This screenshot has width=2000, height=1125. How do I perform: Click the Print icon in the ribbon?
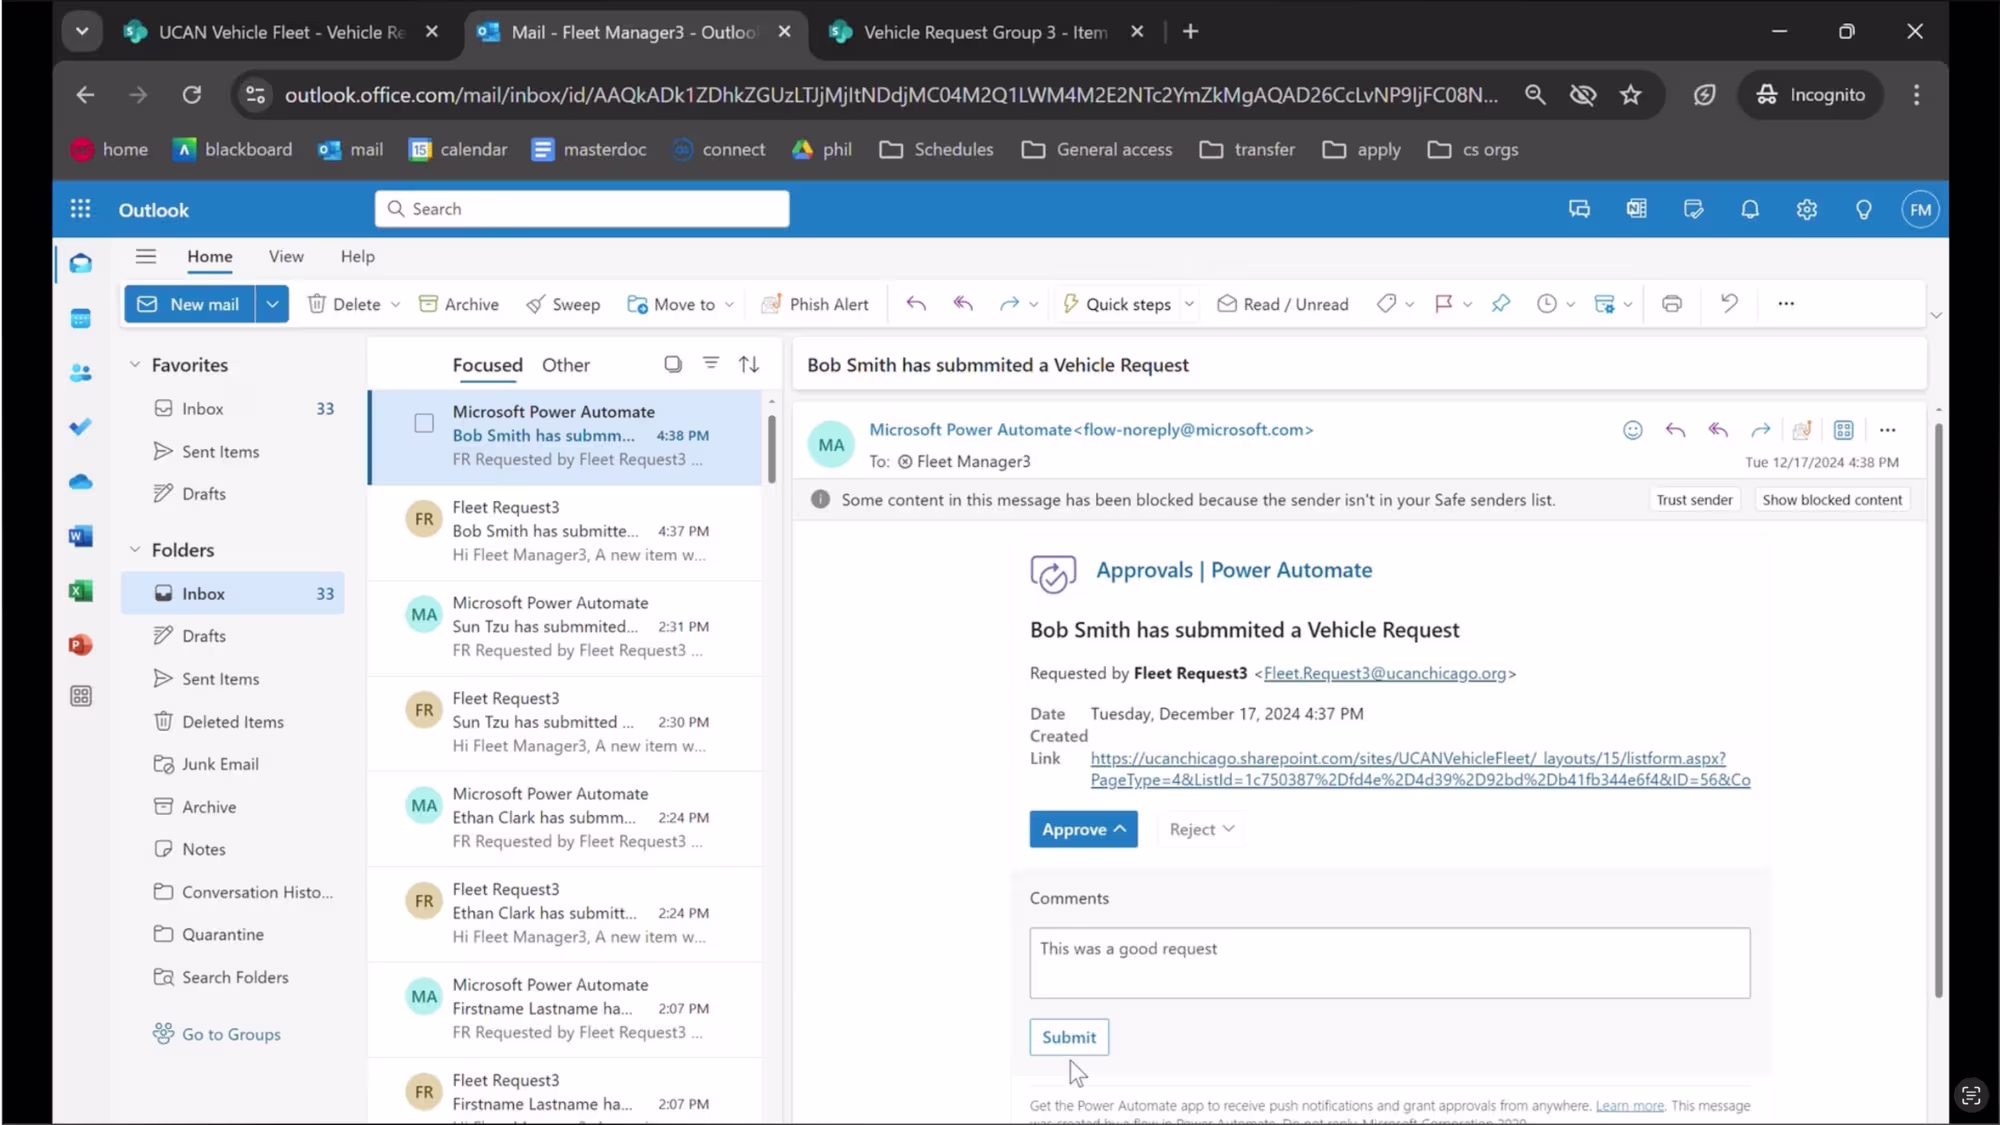1671,304
